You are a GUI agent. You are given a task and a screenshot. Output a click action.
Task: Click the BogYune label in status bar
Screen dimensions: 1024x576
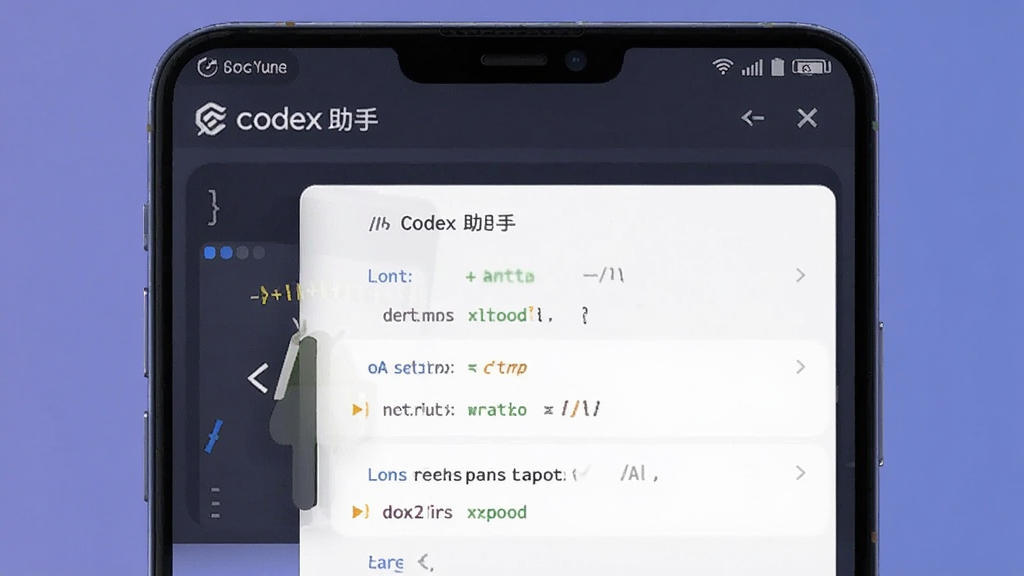tap(255, 67)
